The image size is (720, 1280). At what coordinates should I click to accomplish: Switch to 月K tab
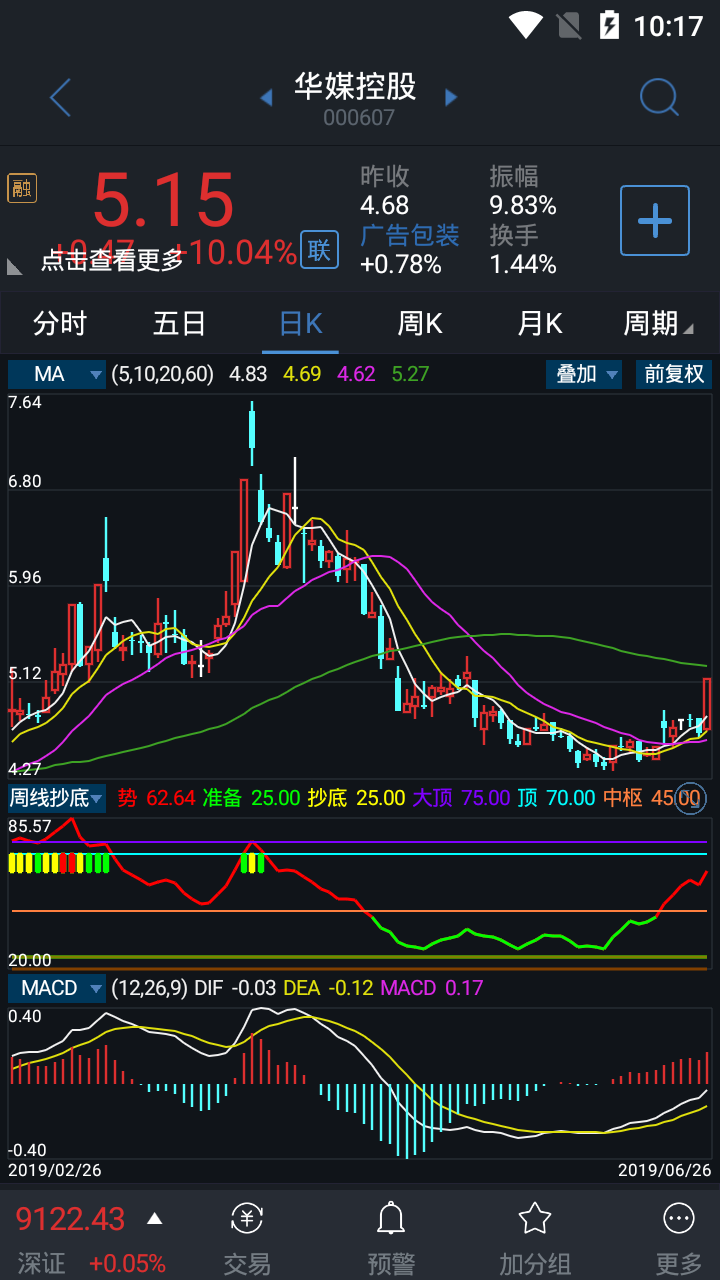540,323
